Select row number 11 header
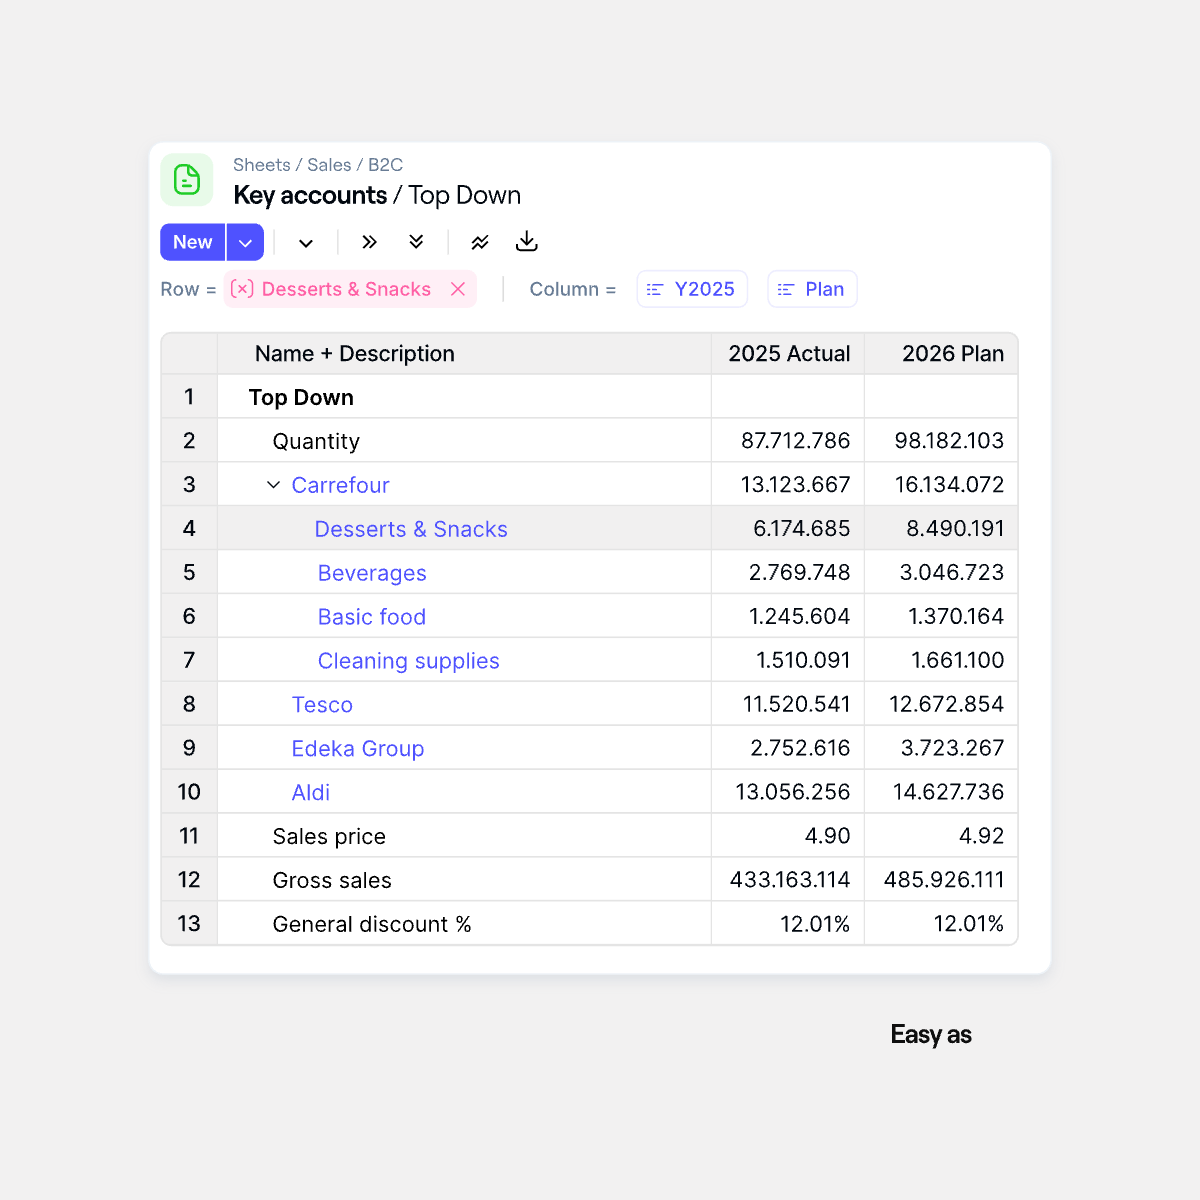1200x1200 pixels. [x=189, y=836]
